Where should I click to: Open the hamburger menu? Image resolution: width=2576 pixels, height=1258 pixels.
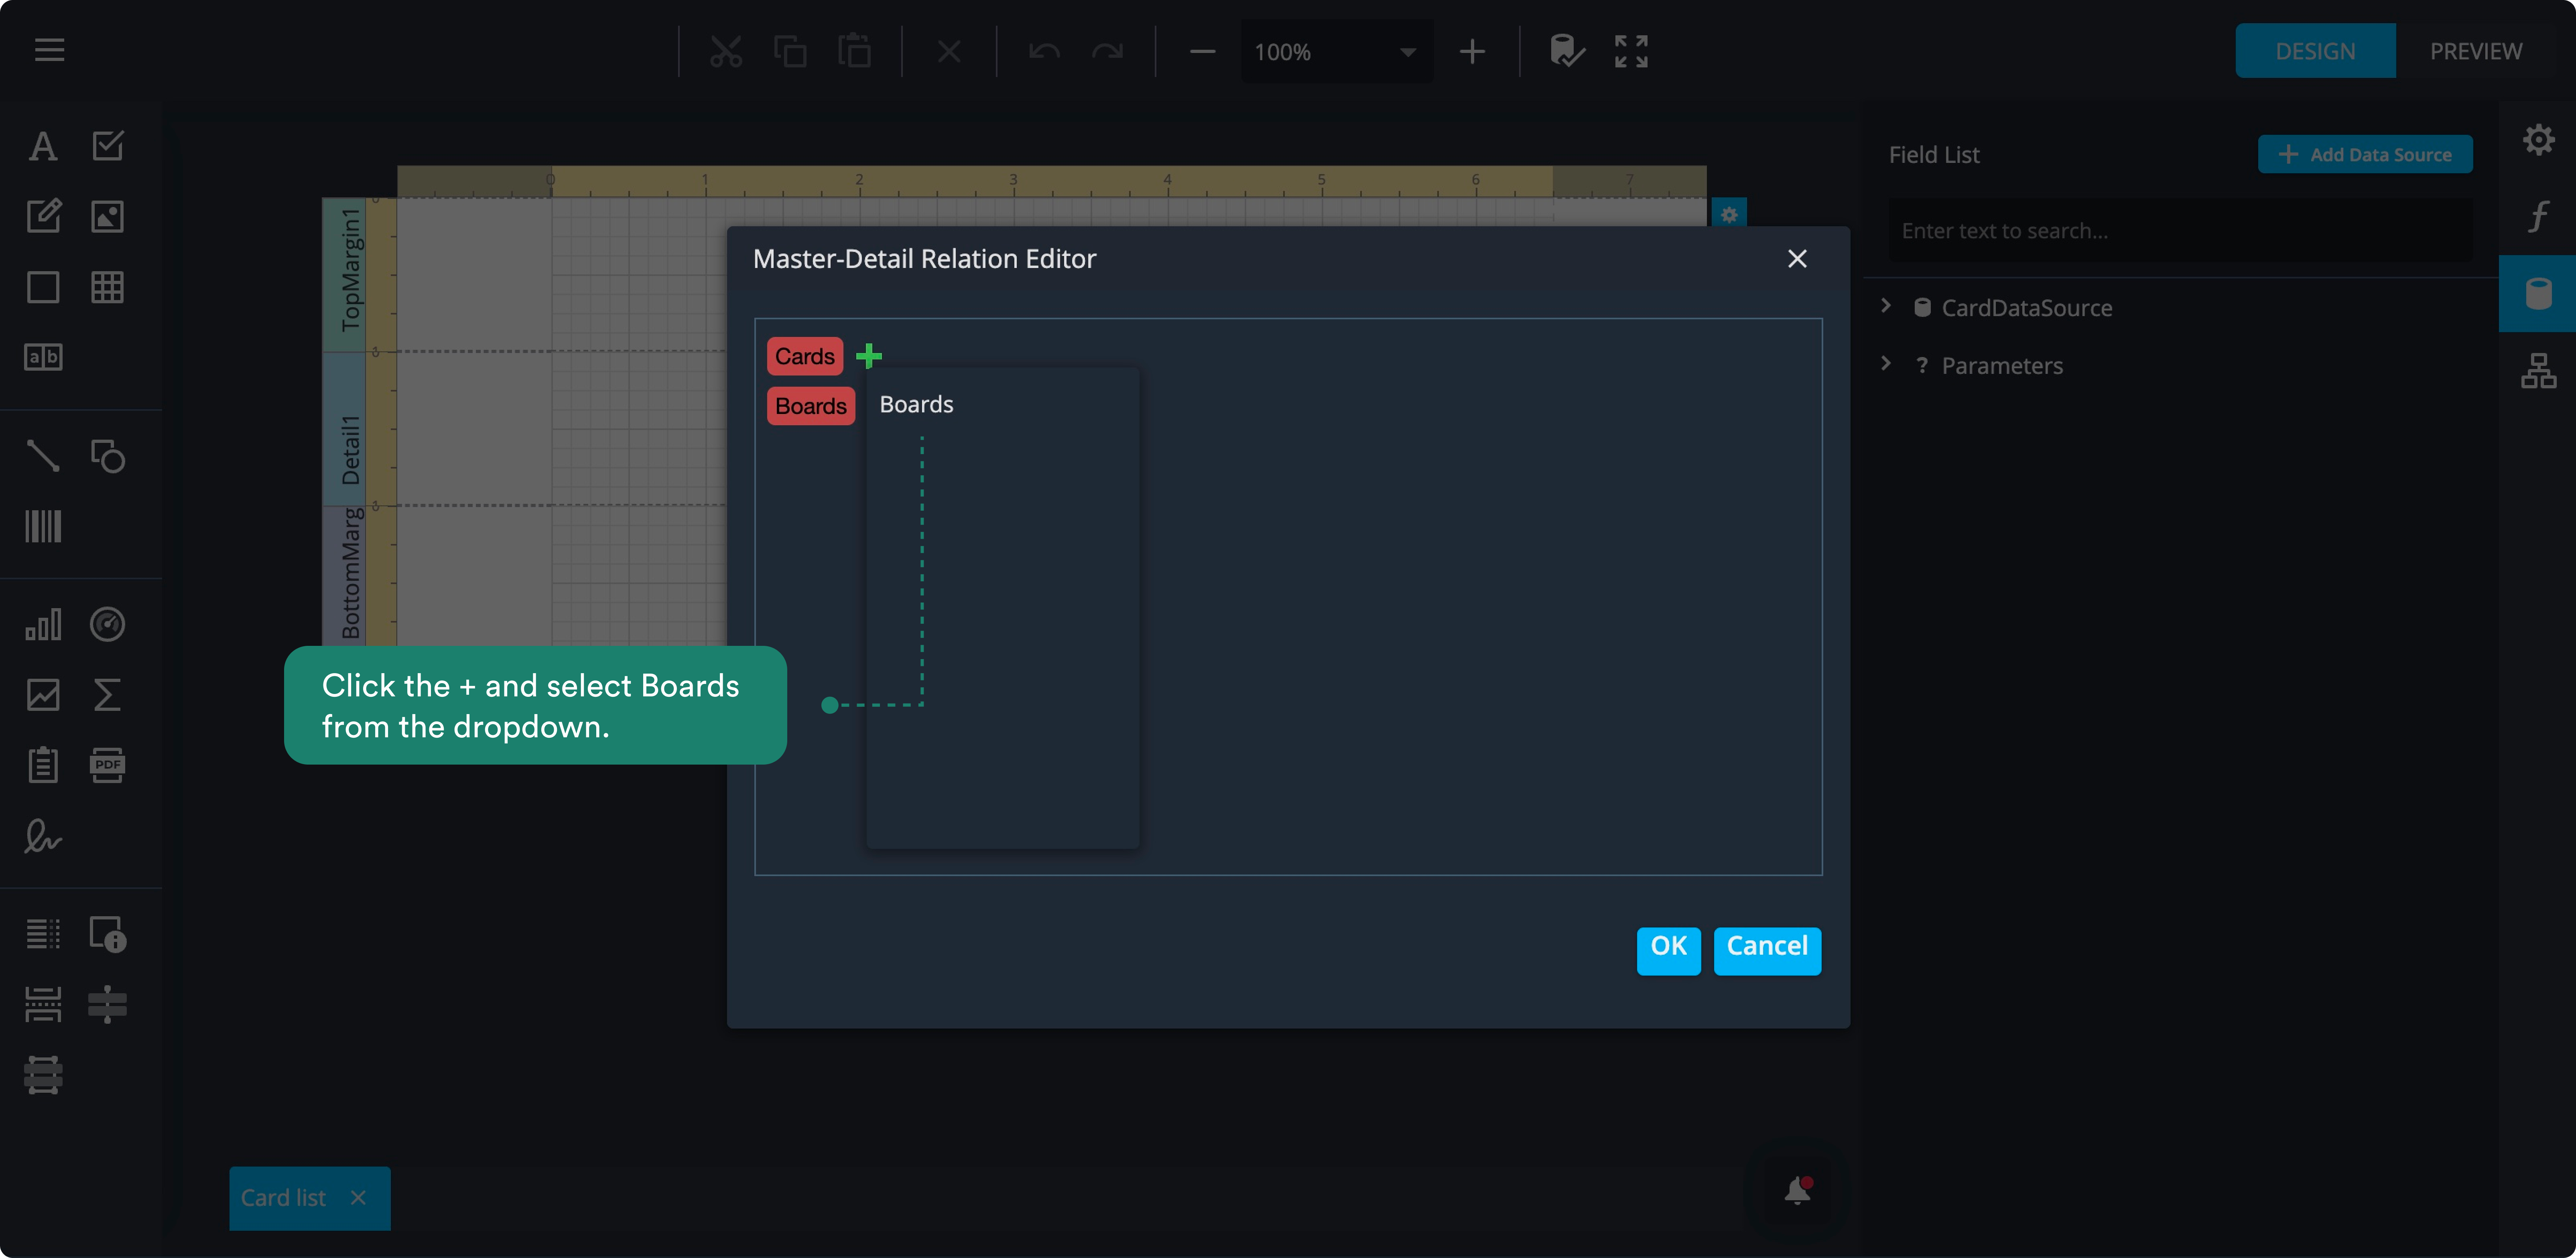pos(49,50)
